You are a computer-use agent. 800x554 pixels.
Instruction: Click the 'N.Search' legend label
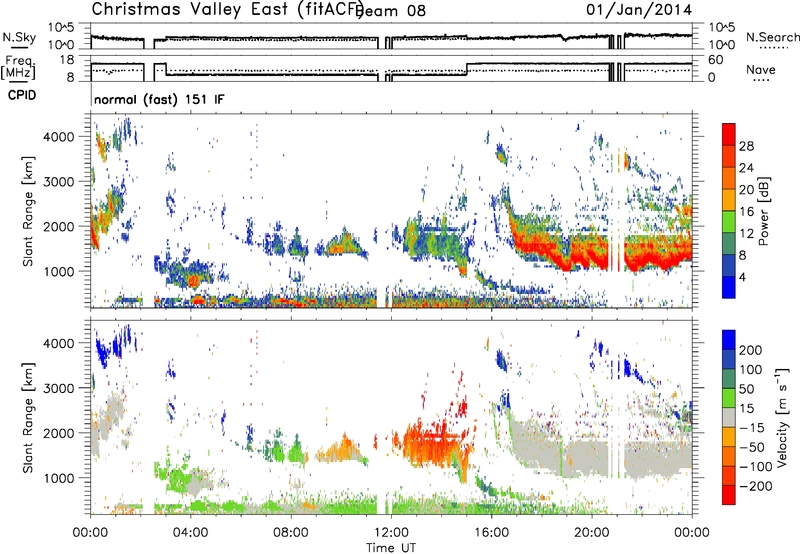point(772,37)
